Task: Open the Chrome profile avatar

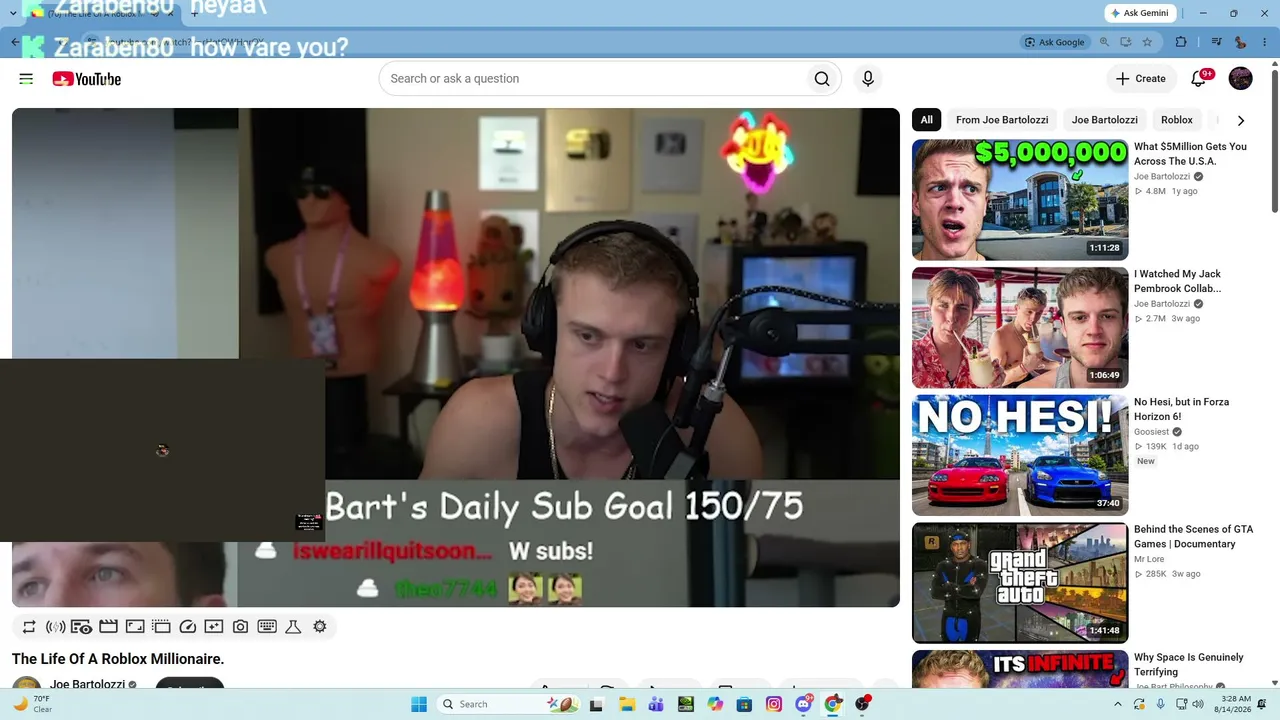Action: (1240, 42)
